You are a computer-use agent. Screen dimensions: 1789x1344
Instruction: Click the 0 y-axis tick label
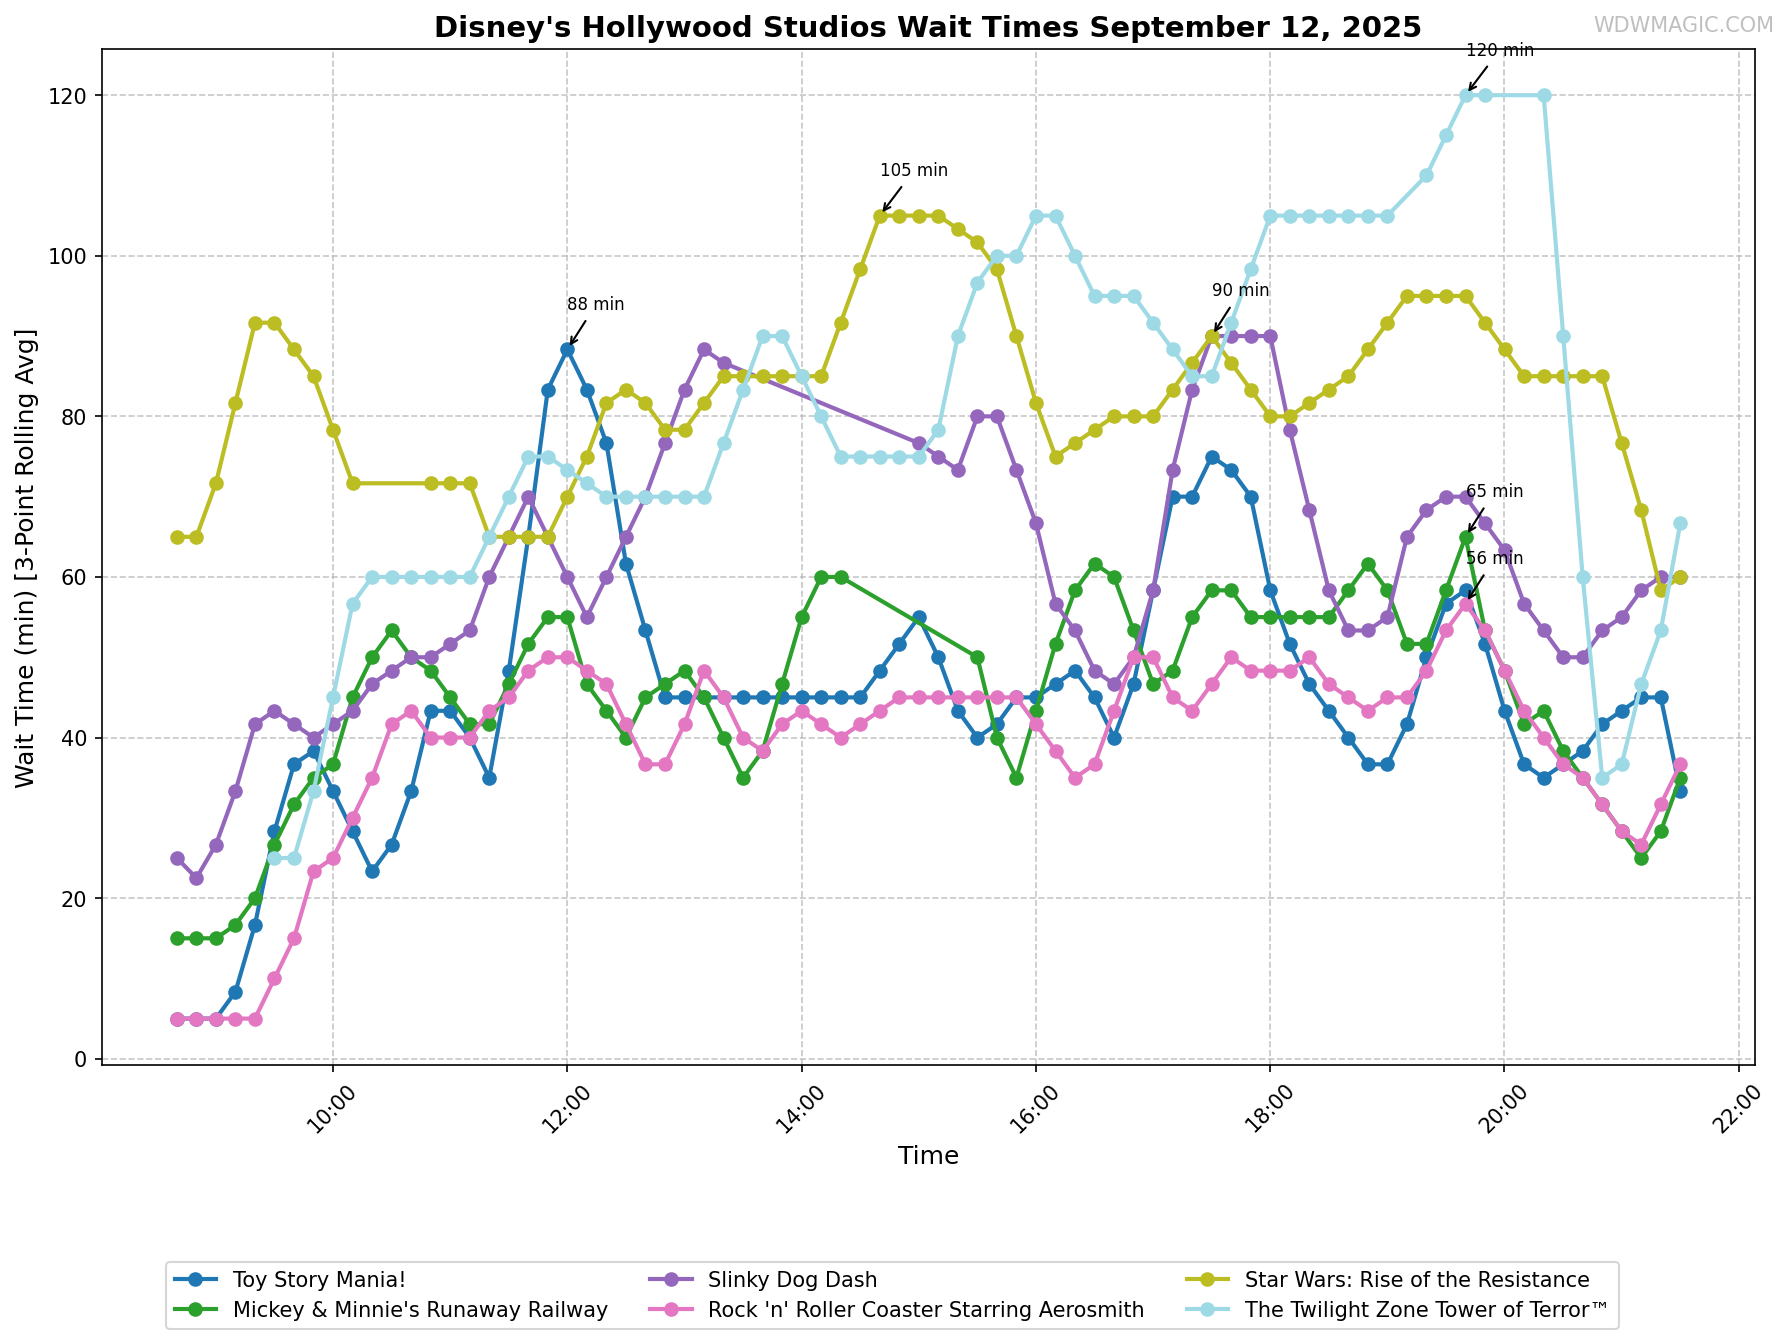[x=83, y=1059]
